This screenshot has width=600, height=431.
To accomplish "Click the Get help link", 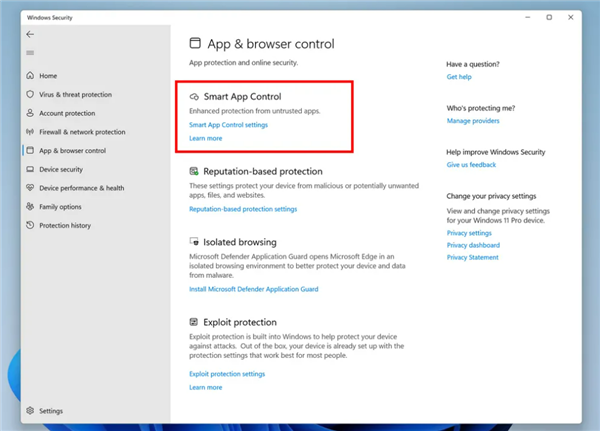I will (x=459, y=77).
